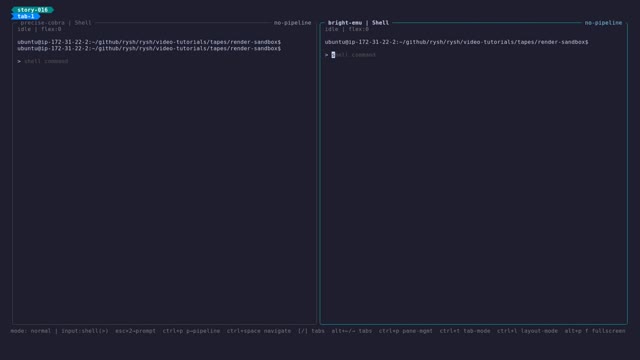Click the bright-emu shell command input field
The image size is (640, 360).
point(353,55)
